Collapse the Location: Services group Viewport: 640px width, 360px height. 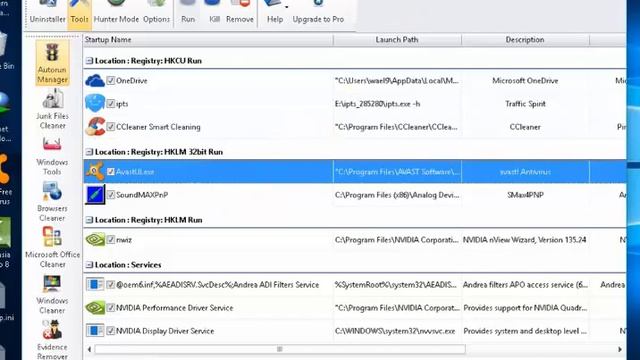click(89, 265)
